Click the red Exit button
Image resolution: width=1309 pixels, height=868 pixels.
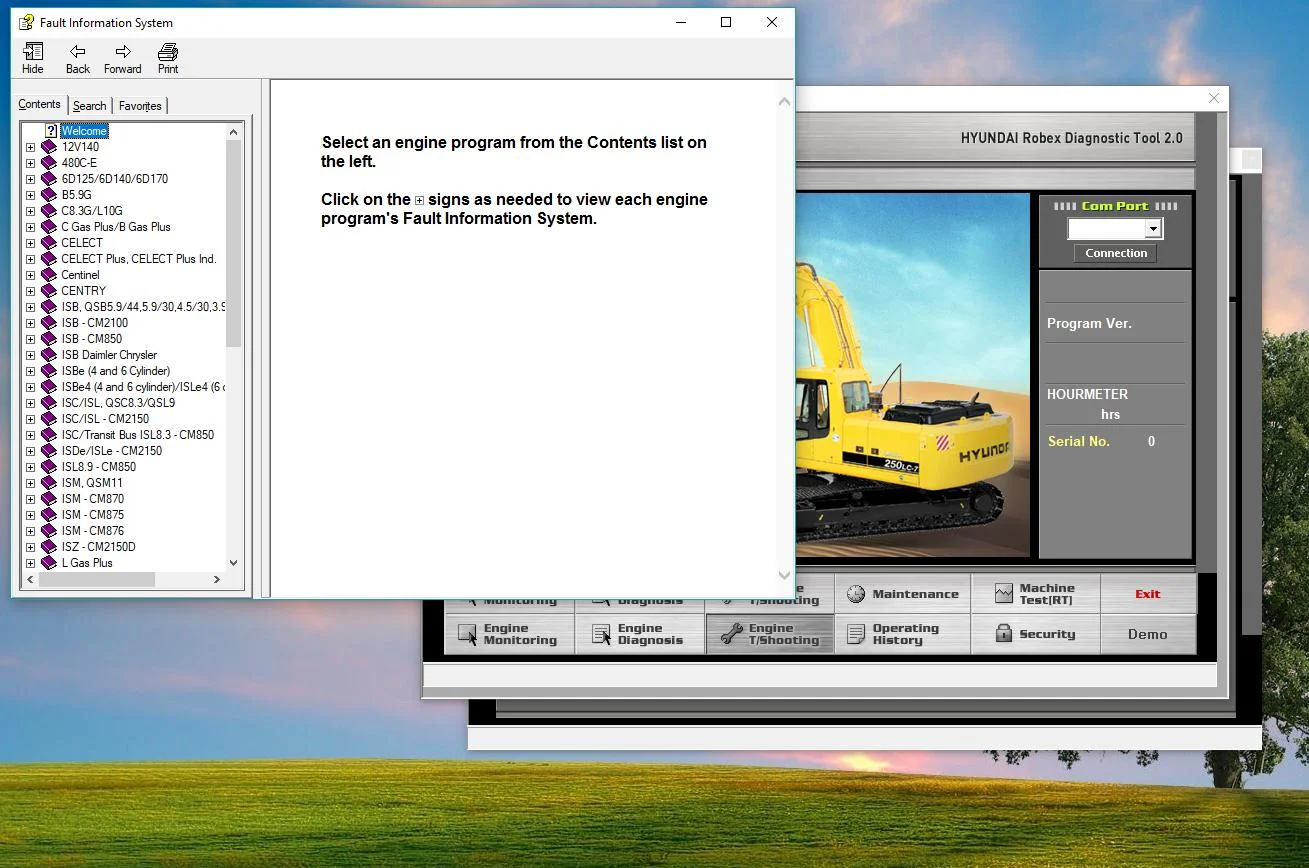(x=1147, y=594)
